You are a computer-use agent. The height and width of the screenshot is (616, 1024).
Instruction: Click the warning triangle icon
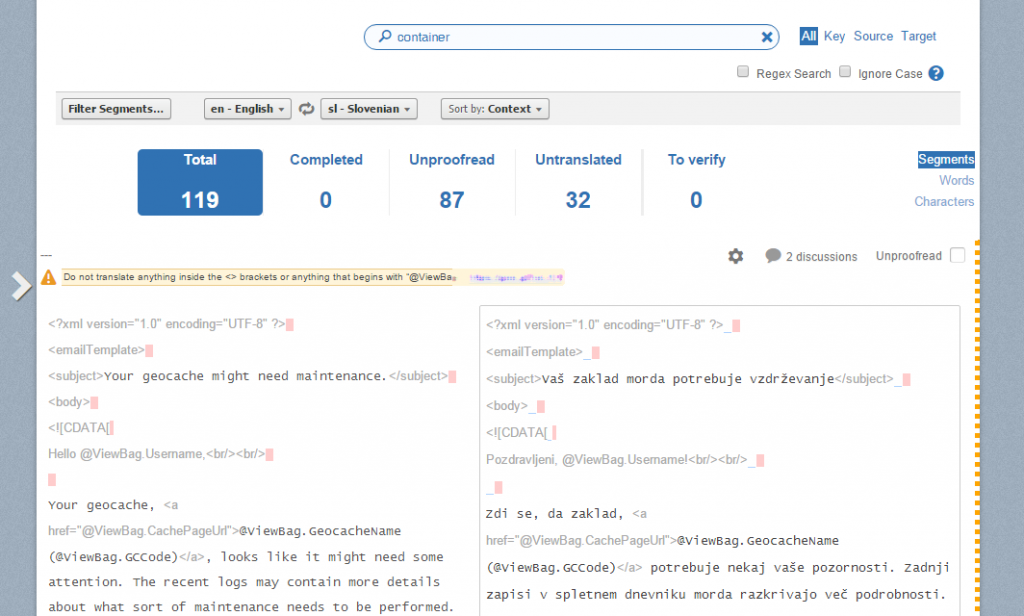click(48, 277)
